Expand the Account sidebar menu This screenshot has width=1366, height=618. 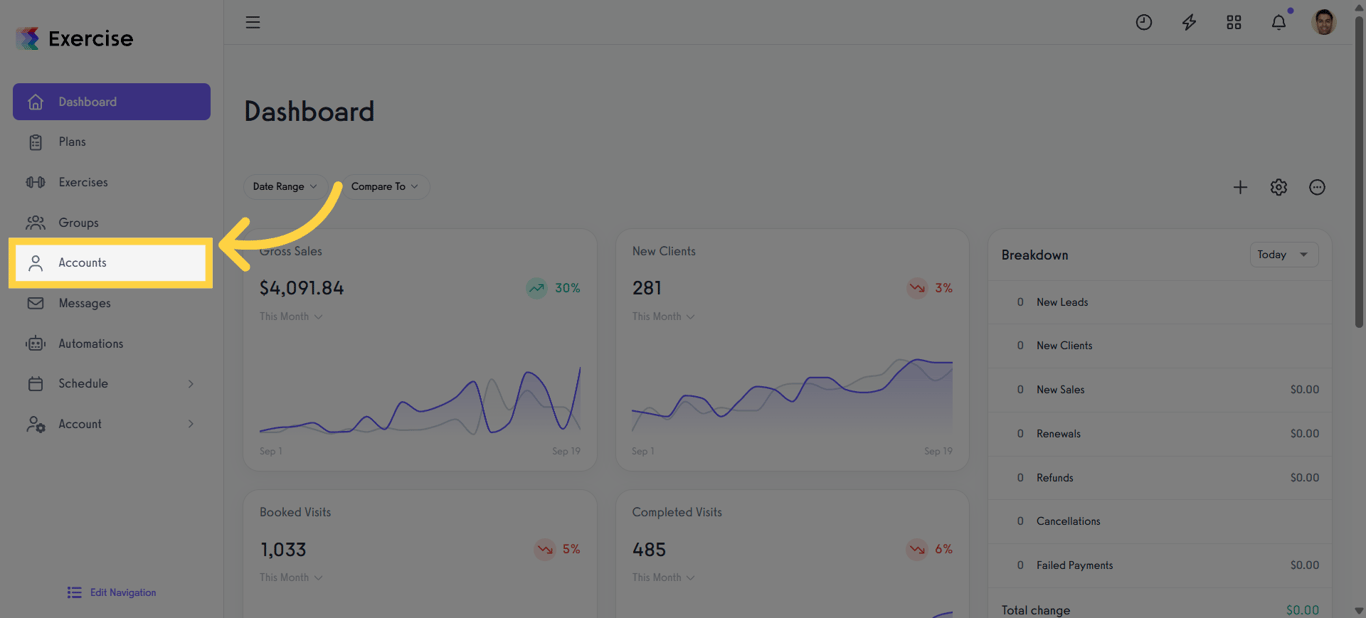(x=80, y=423)
